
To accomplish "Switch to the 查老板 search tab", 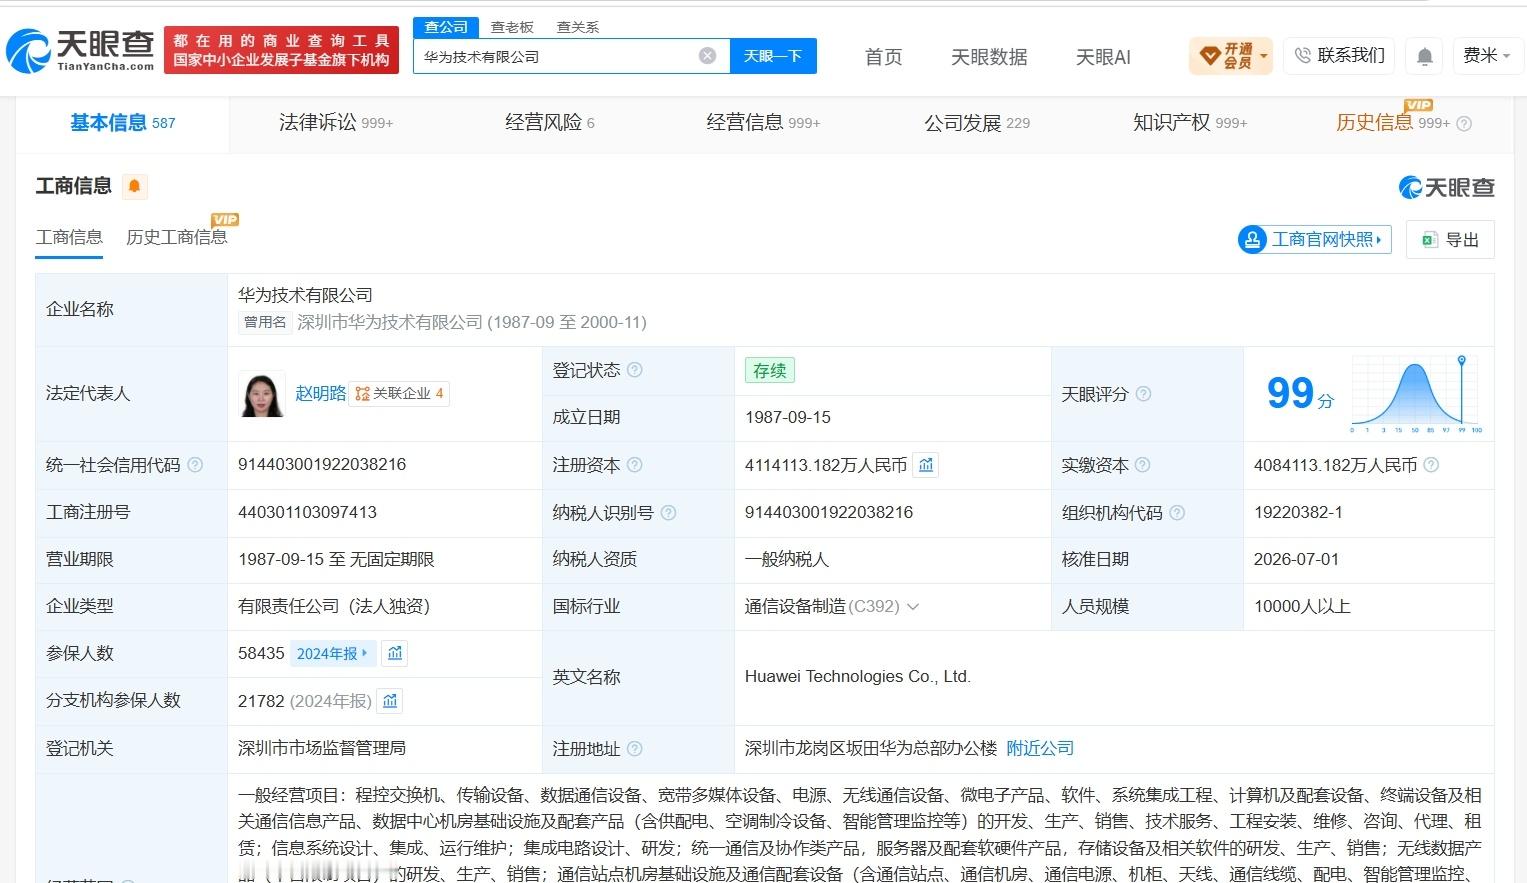I will [512, 27].
